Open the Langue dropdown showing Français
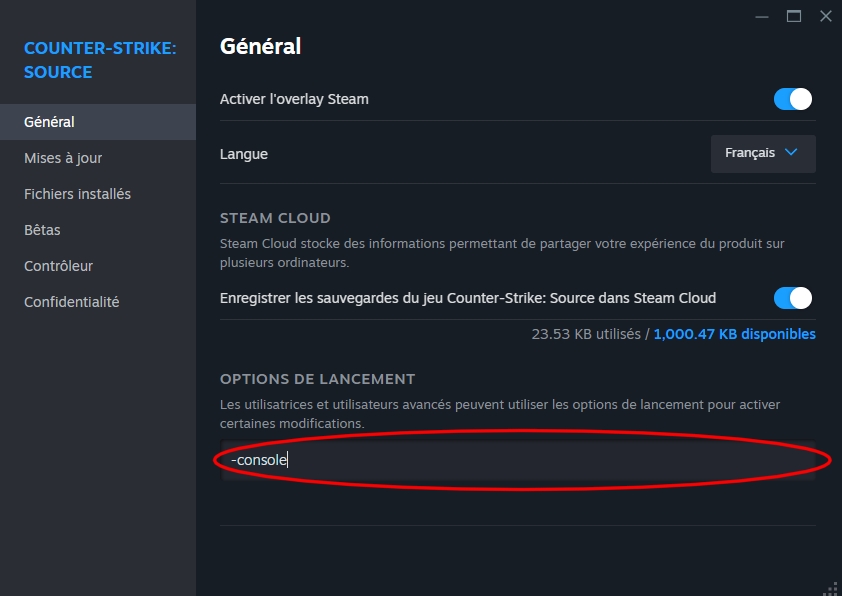 pos(763,154)
